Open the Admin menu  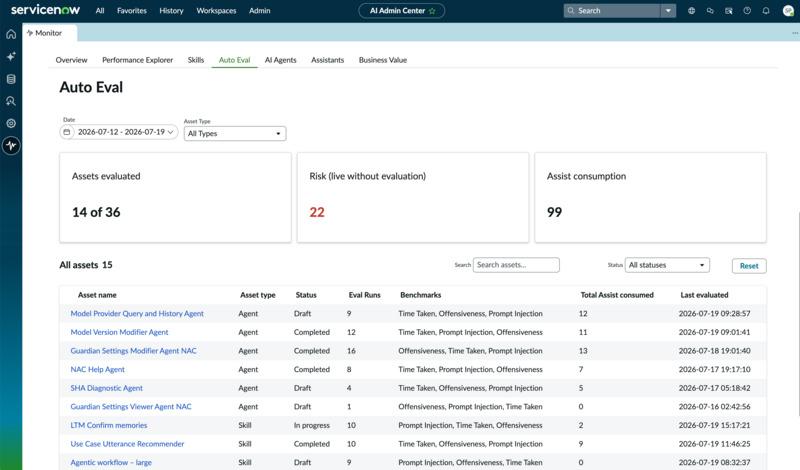(260, 11)
